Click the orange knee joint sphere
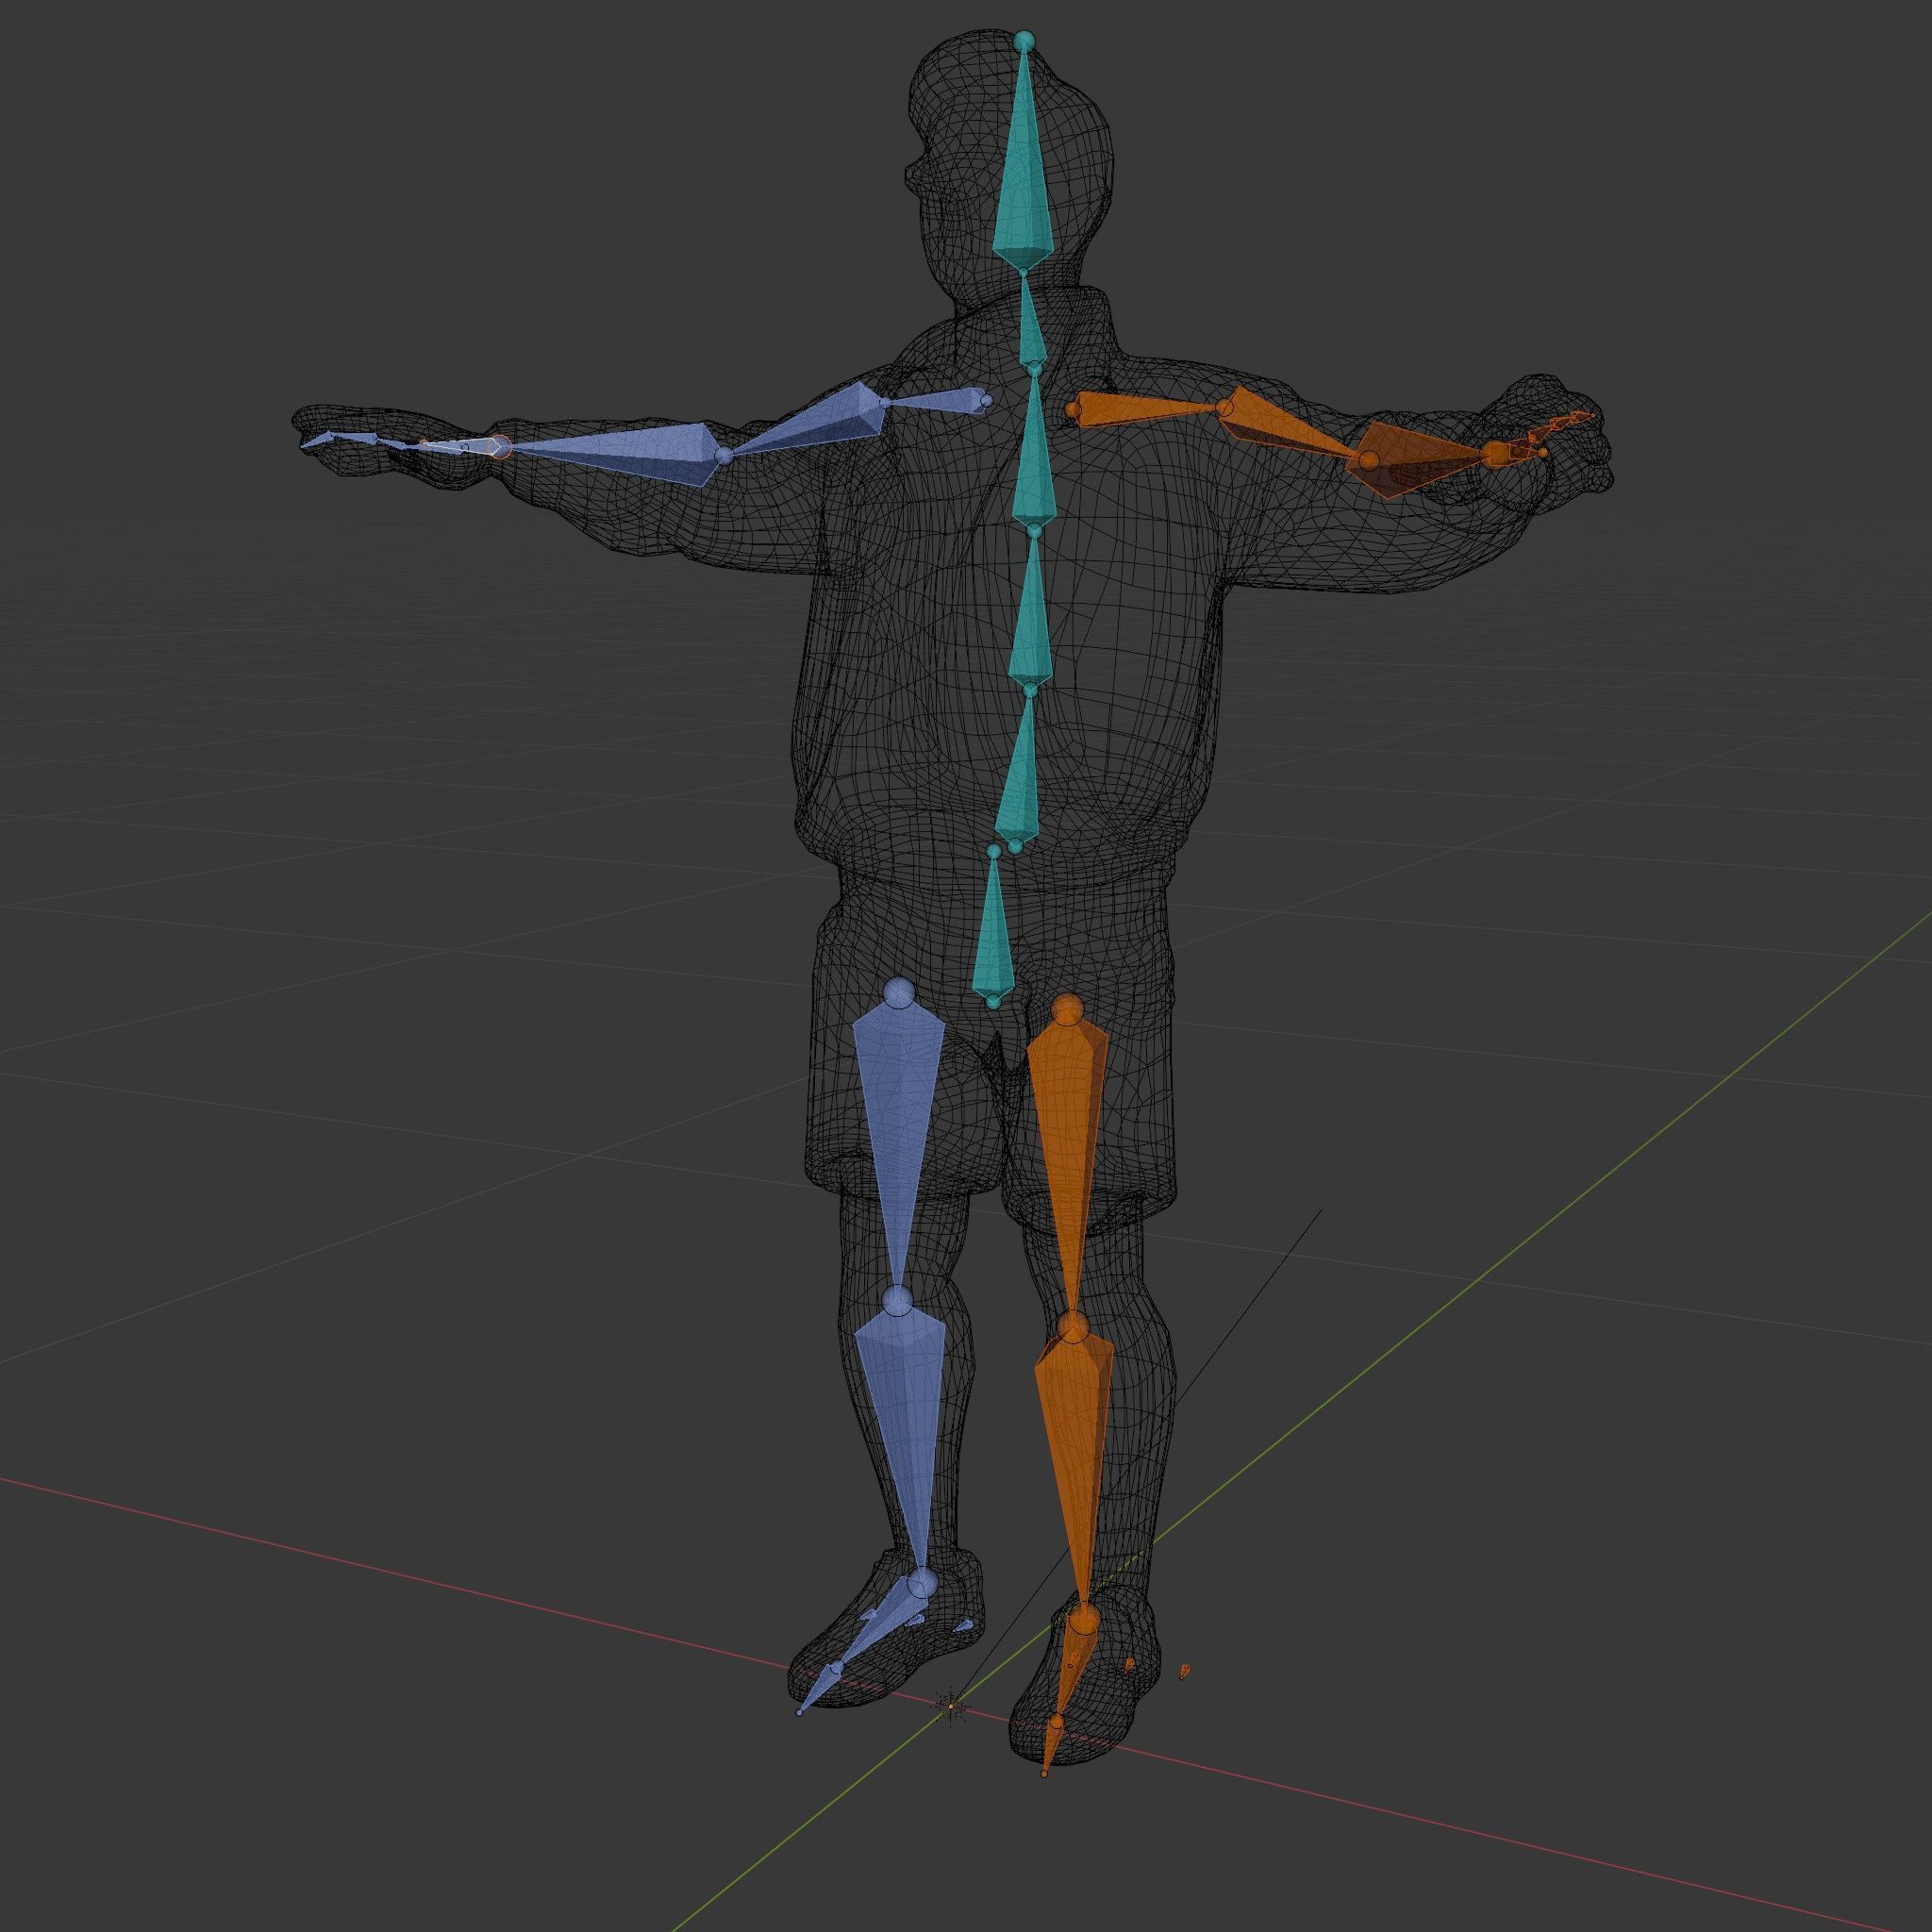Image resolution: width=1932 pixels, height=1932 pixels. (1073, 1328)
